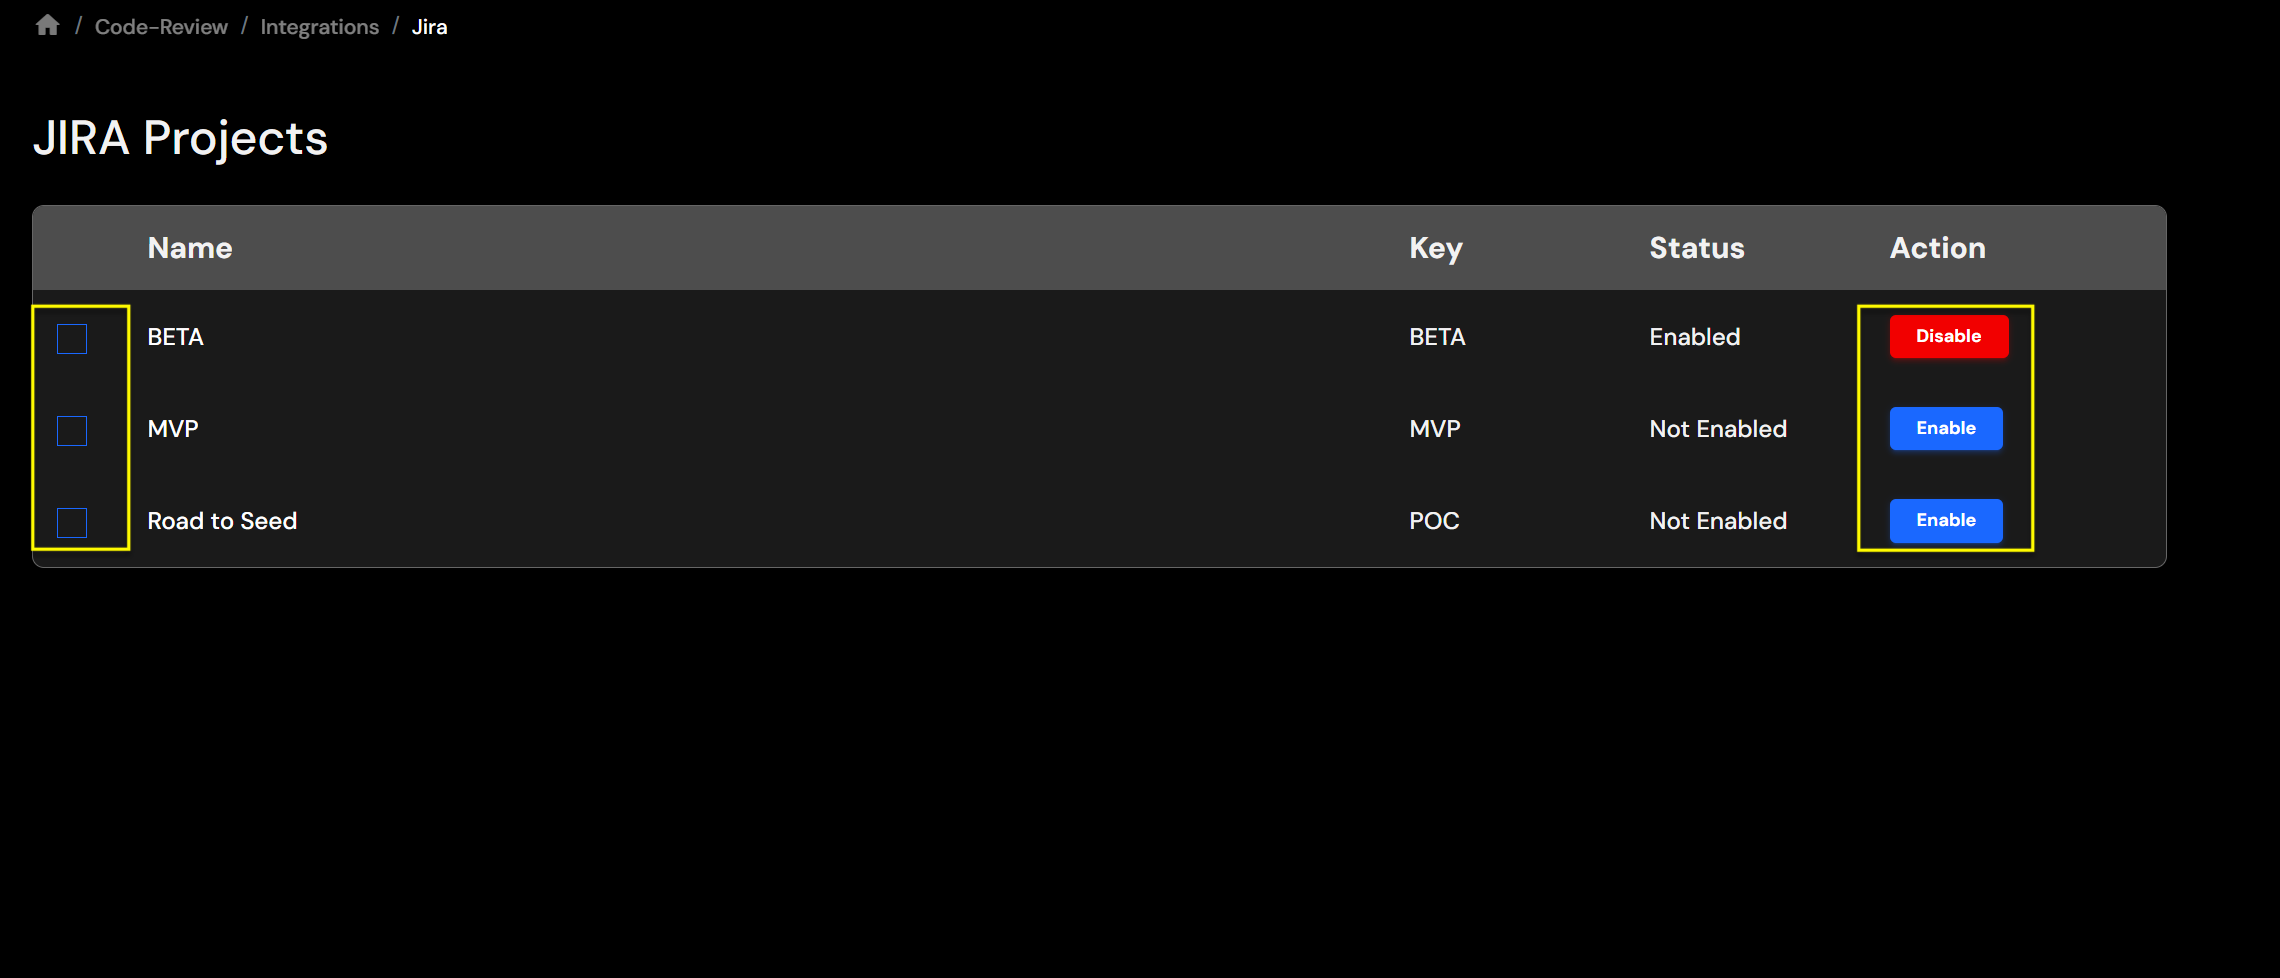The width and height of the screenshot is (2280, 978).
Task: Click the JIRA Projects page heading
Action: pyautogui.click(x=180, y=138)
